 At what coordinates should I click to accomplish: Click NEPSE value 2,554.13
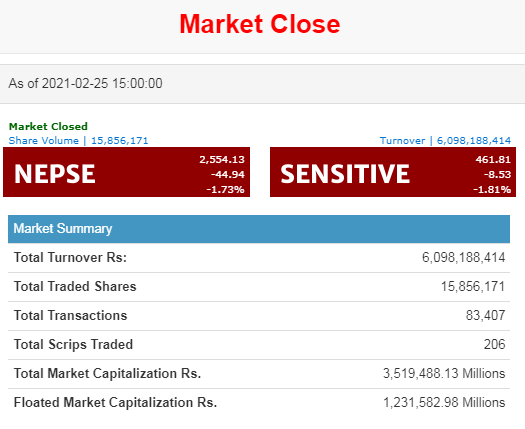[222, 160]
